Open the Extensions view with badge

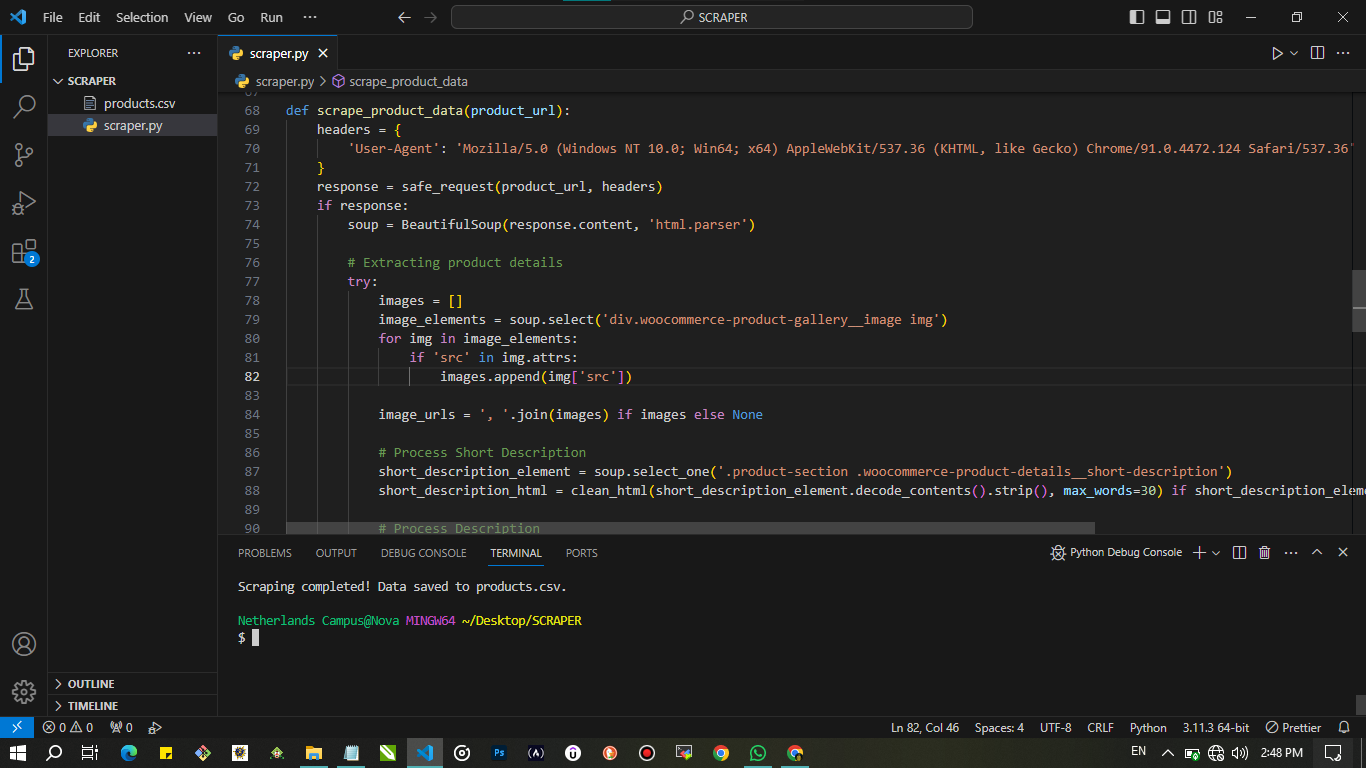[24, 251]
